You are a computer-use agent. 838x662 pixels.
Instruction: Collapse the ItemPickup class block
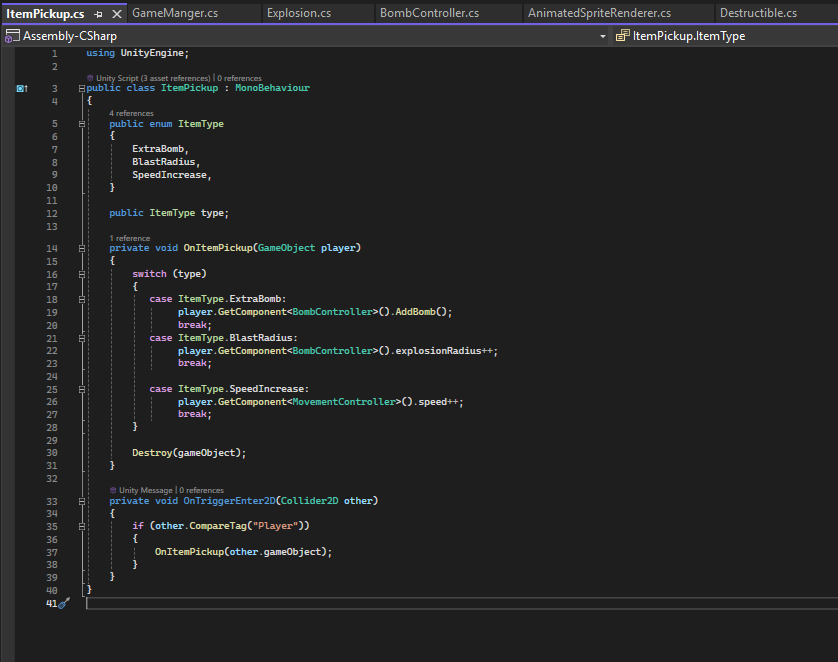[x=81, y=88]
